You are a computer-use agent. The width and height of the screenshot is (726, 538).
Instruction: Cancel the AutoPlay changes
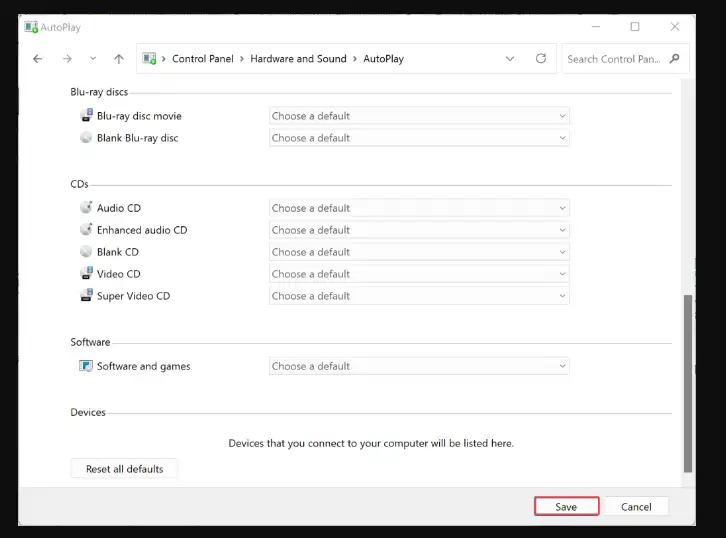point(636,507)
